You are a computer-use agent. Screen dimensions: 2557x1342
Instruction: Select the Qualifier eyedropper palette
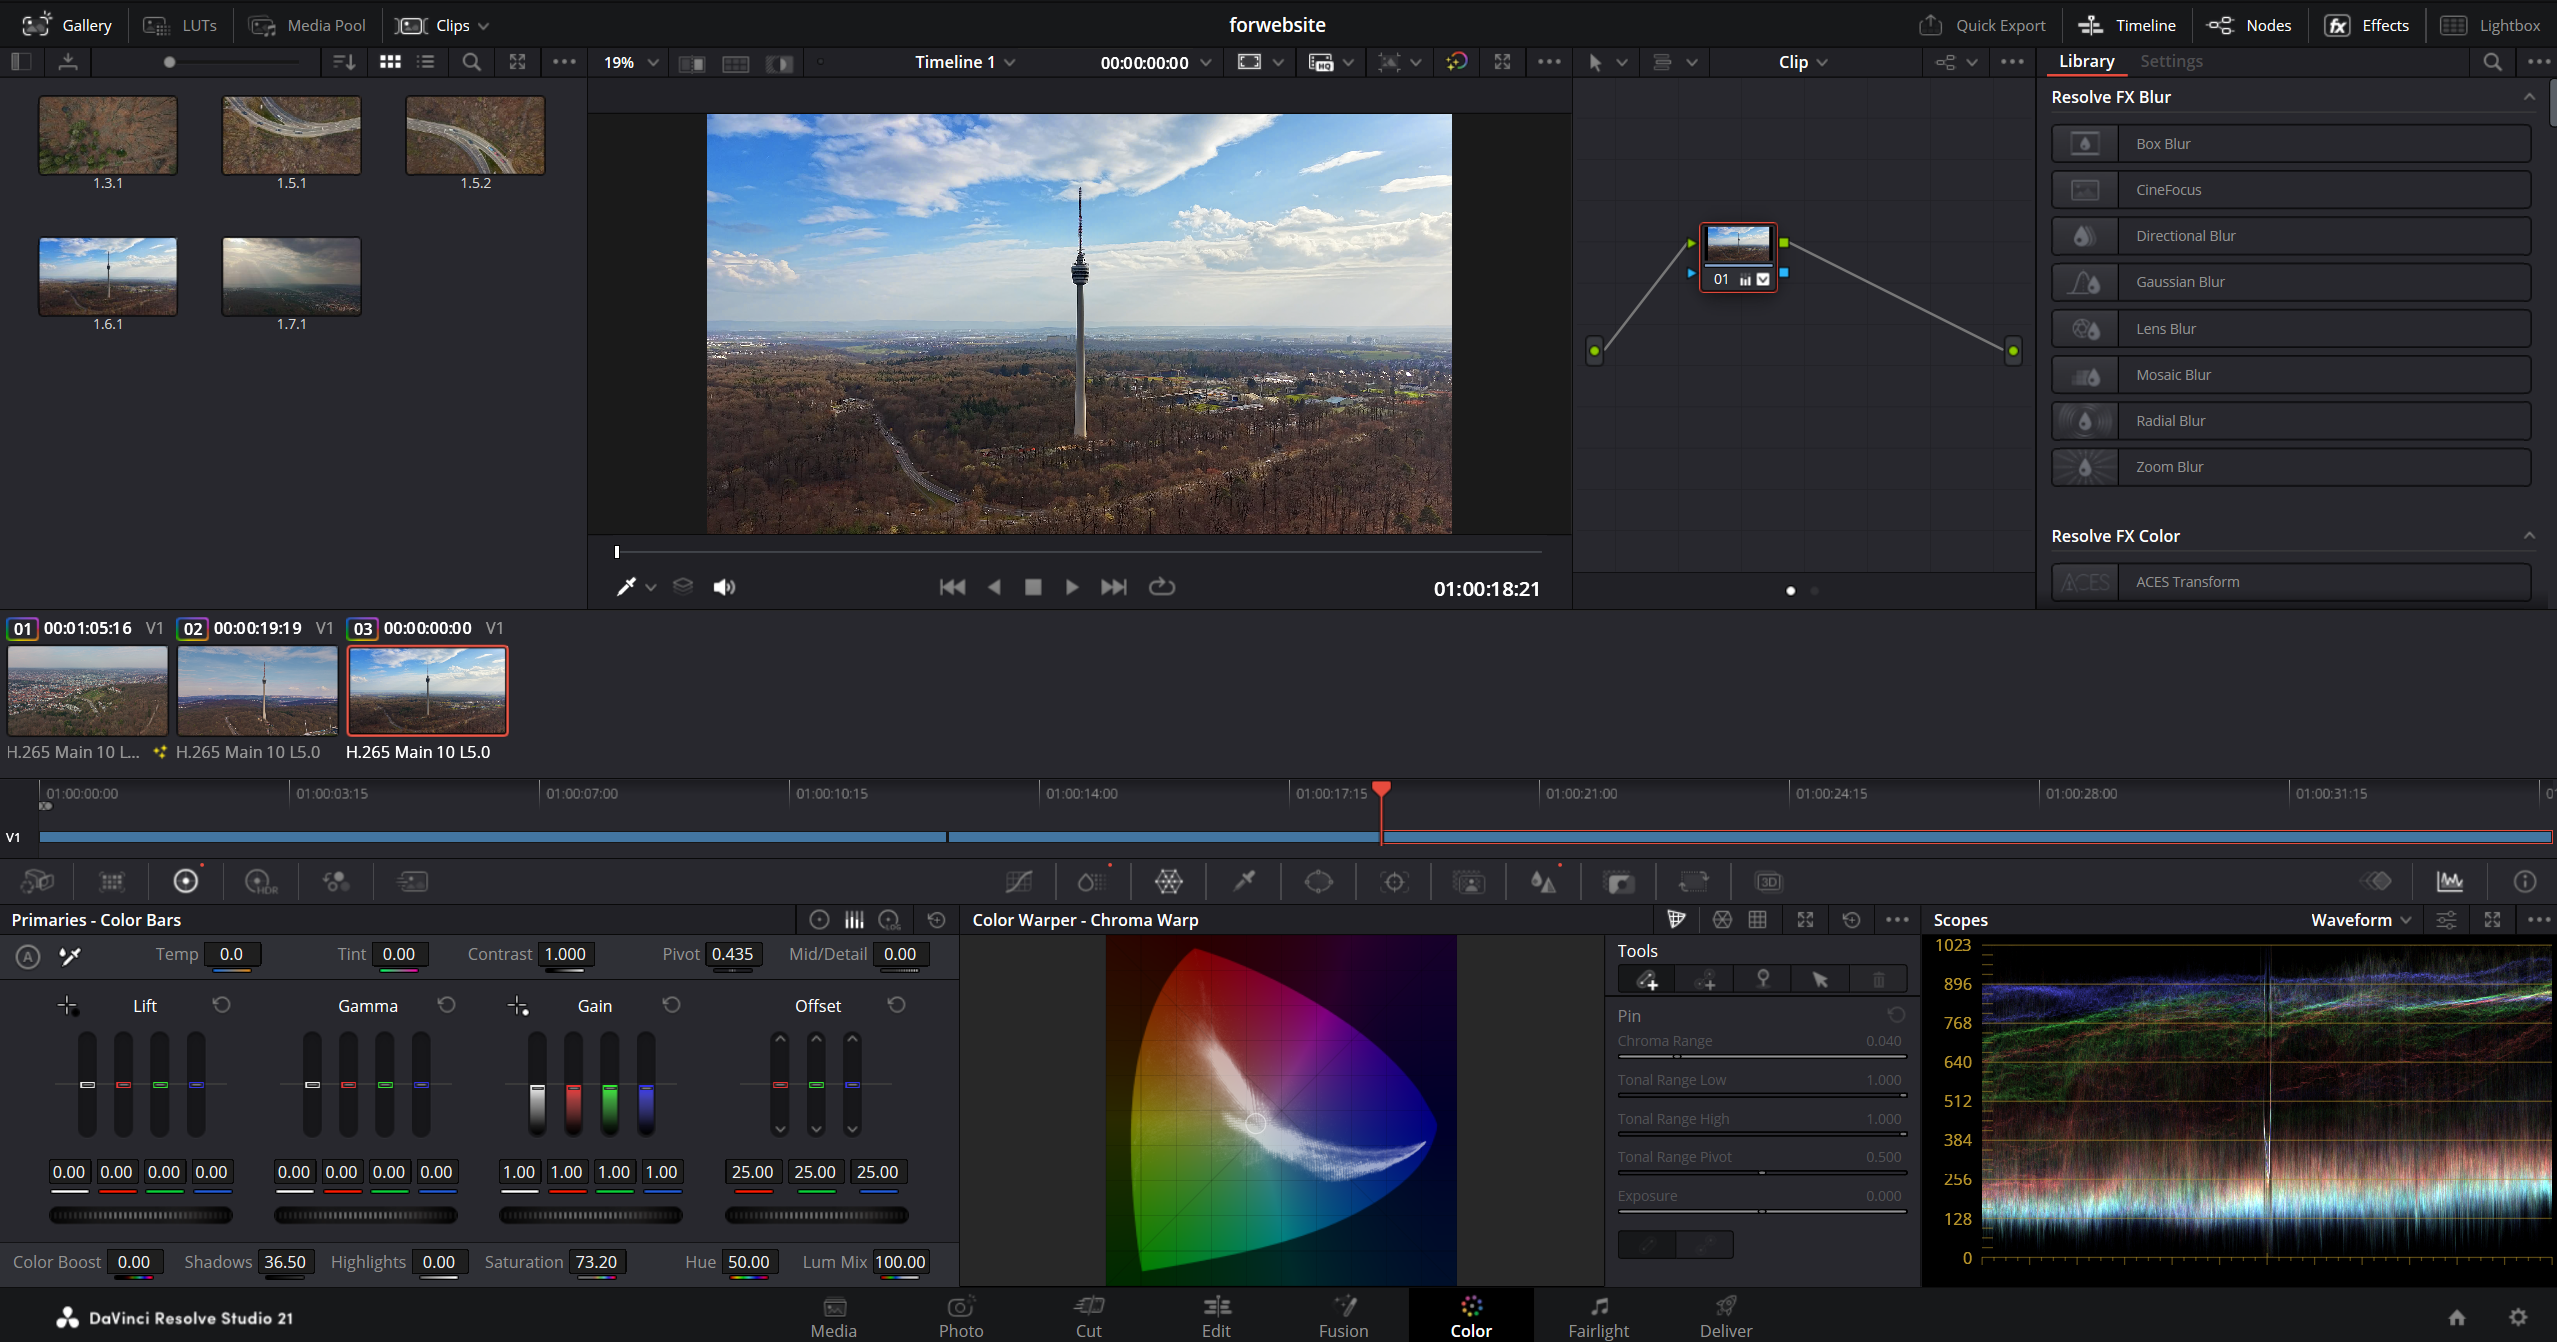1244,881
